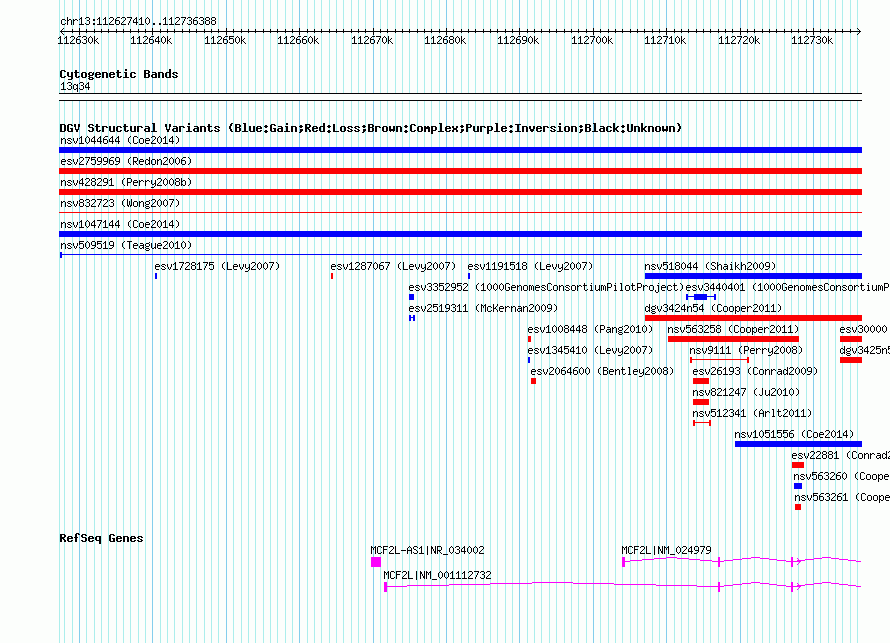890x643 pixels.
Task: Click the red loss bar for nsv563258 (Cooper2011)
Action: (733, 339)
